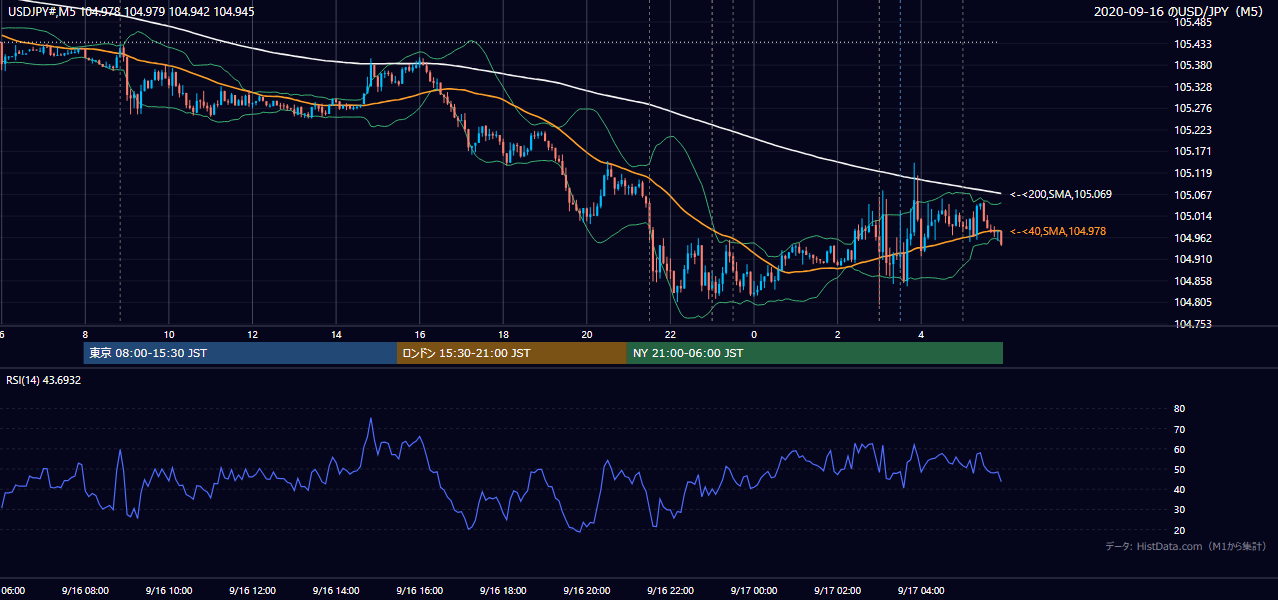The height and width of the screenshot is (600, 1278).
Task: Click hour label 14 under price chart
Action: [x=336, y=334]
